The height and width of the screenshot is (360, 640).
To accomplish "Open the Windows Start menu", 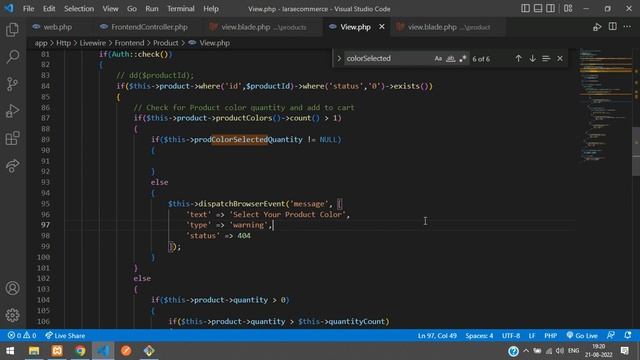I will [10, 351].
